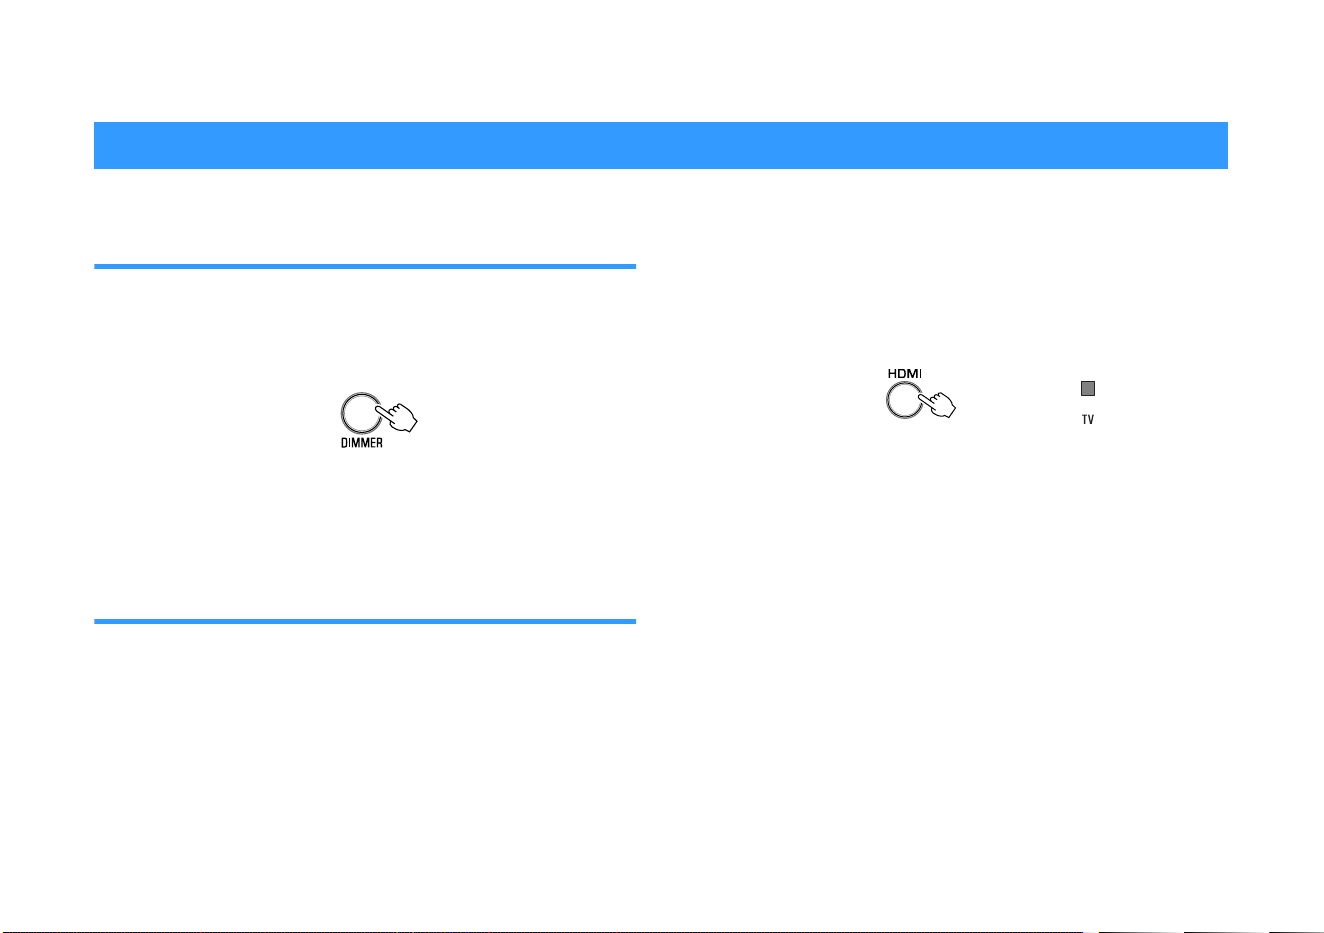This screenshot has height=933, width=1324.
Task: Click the lower thin blue section divider
Action: 365,622
